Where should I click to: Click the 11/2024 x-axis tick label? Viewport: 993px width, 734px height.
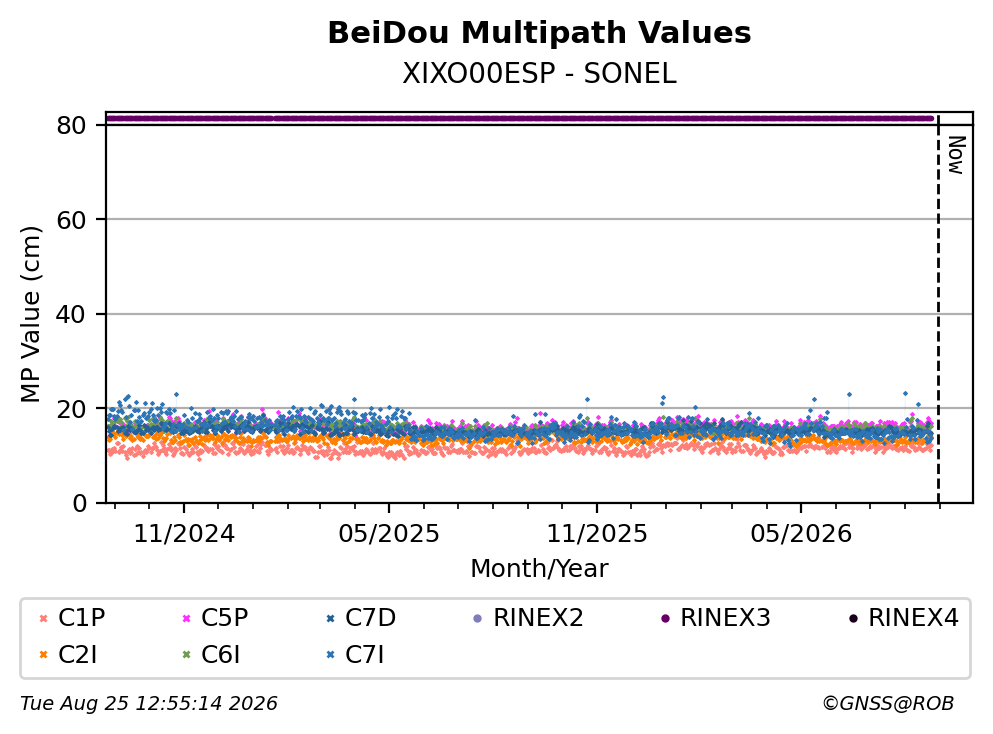point(184,534)
